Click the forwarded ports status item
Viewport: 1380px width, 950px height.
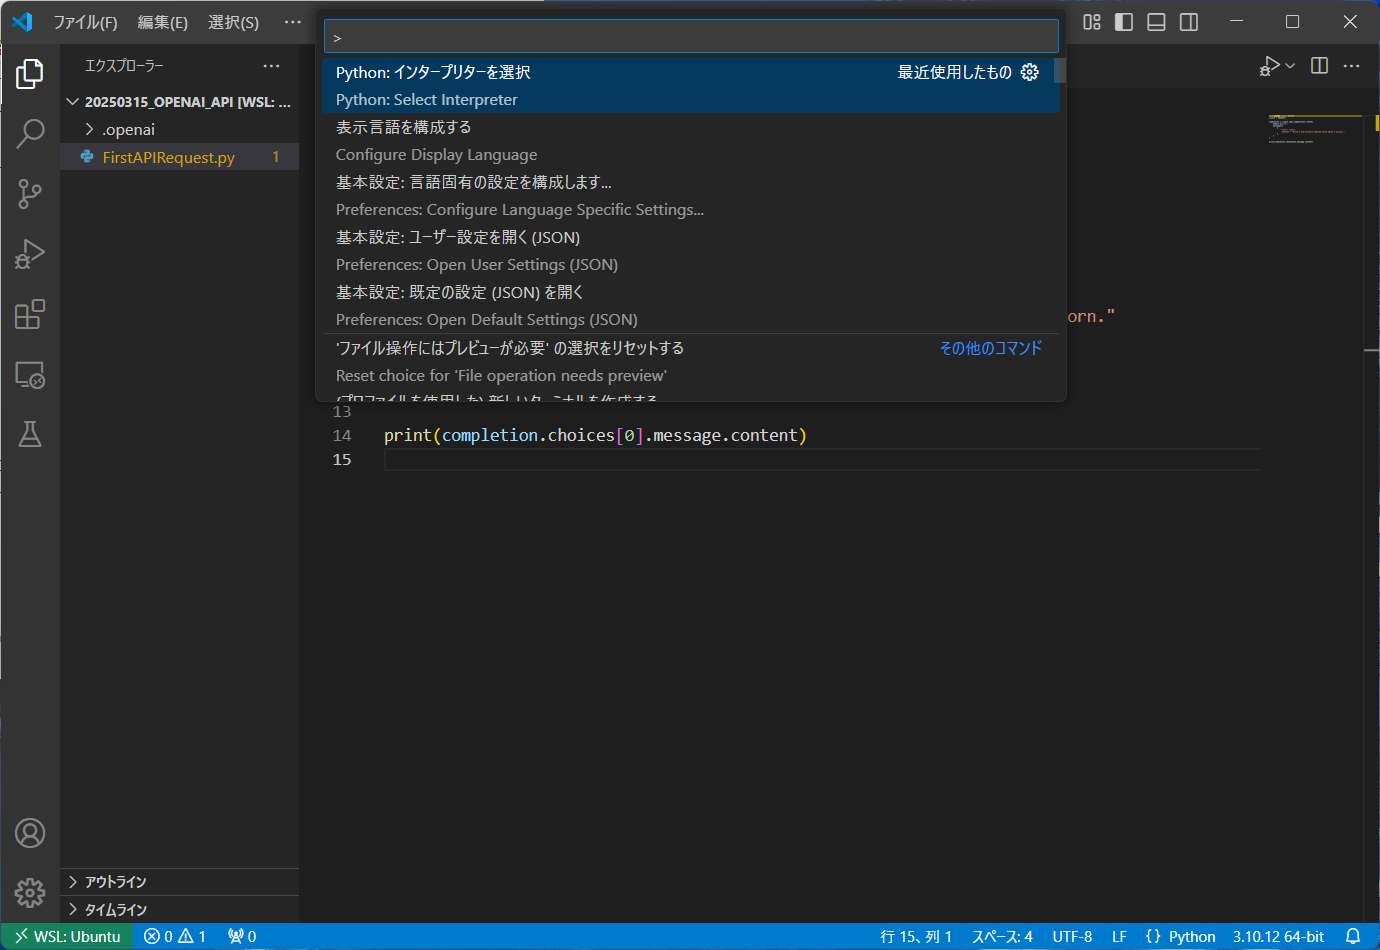242,937
